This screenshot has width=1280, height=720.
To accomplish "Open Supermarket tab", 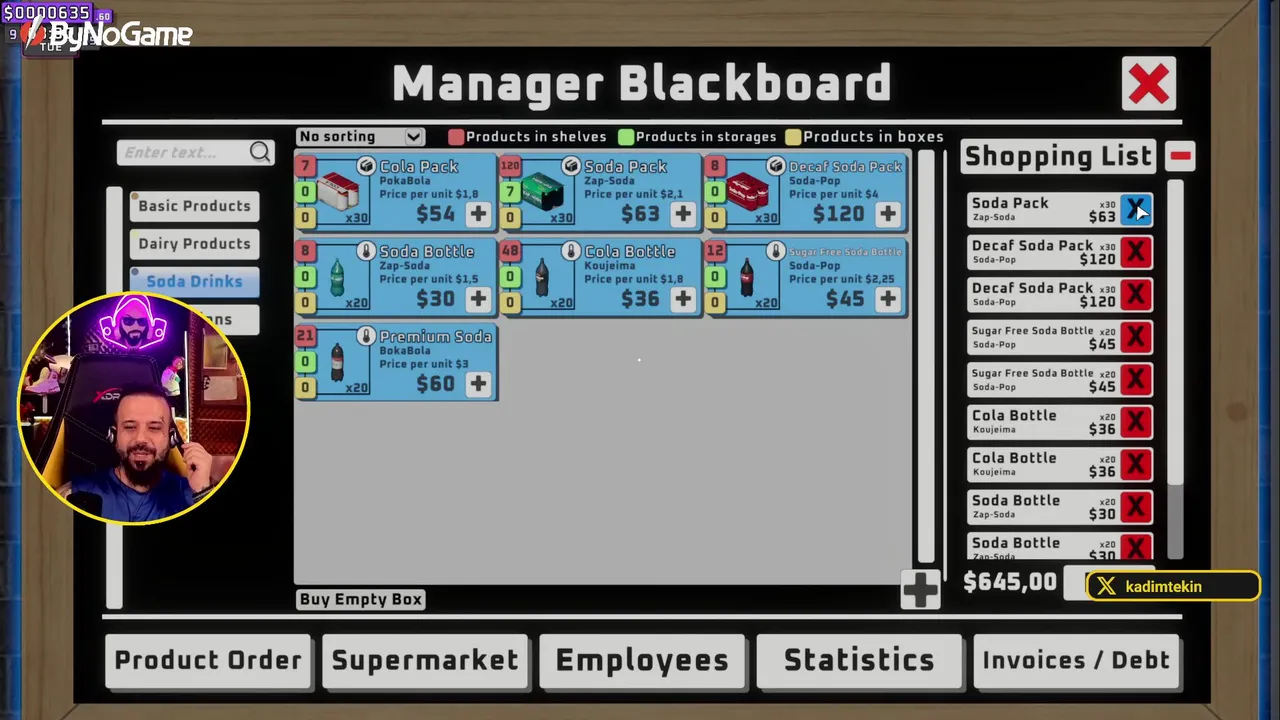I will coord(425,661).
